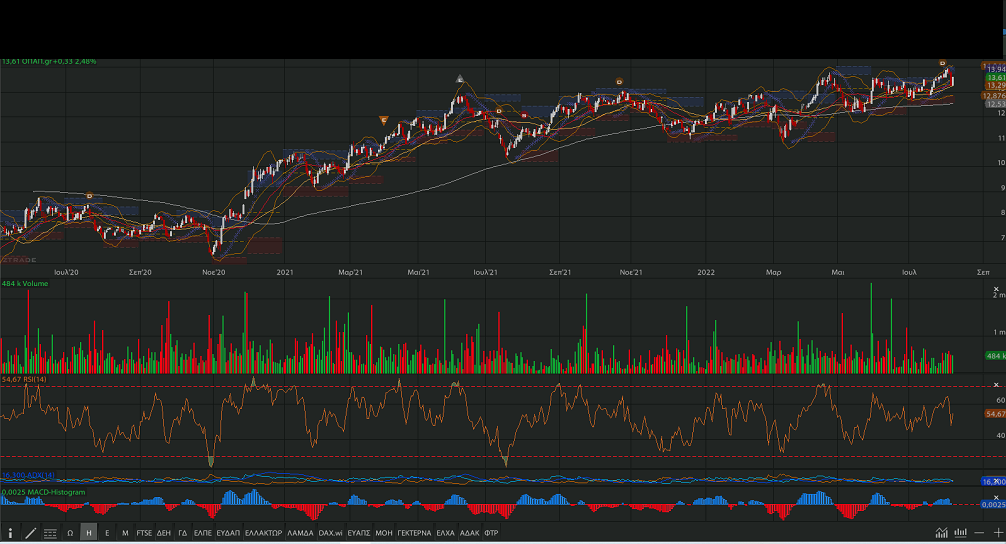Open the ΕΛΧΑ symbol tab

pyautogui.click(x=445, y=532)
